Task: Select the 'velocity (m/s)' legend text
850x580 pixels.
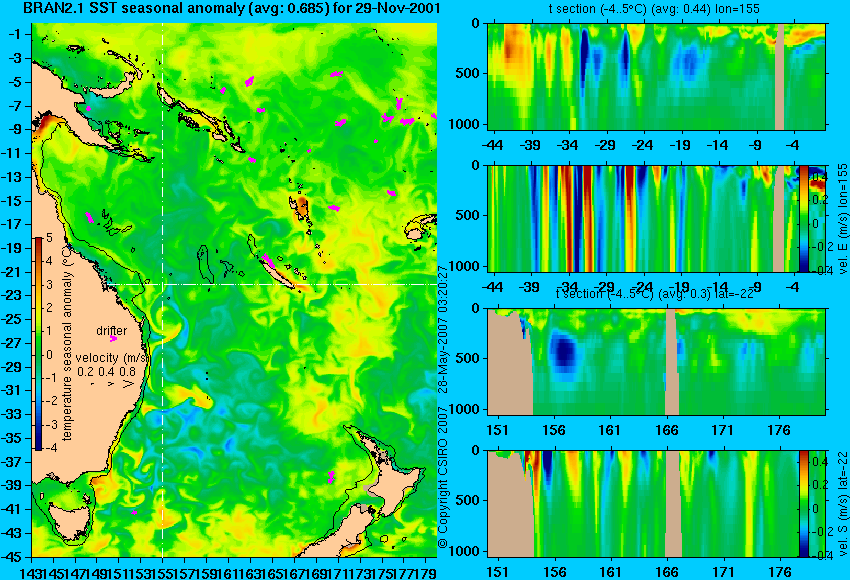Action: 112,358
